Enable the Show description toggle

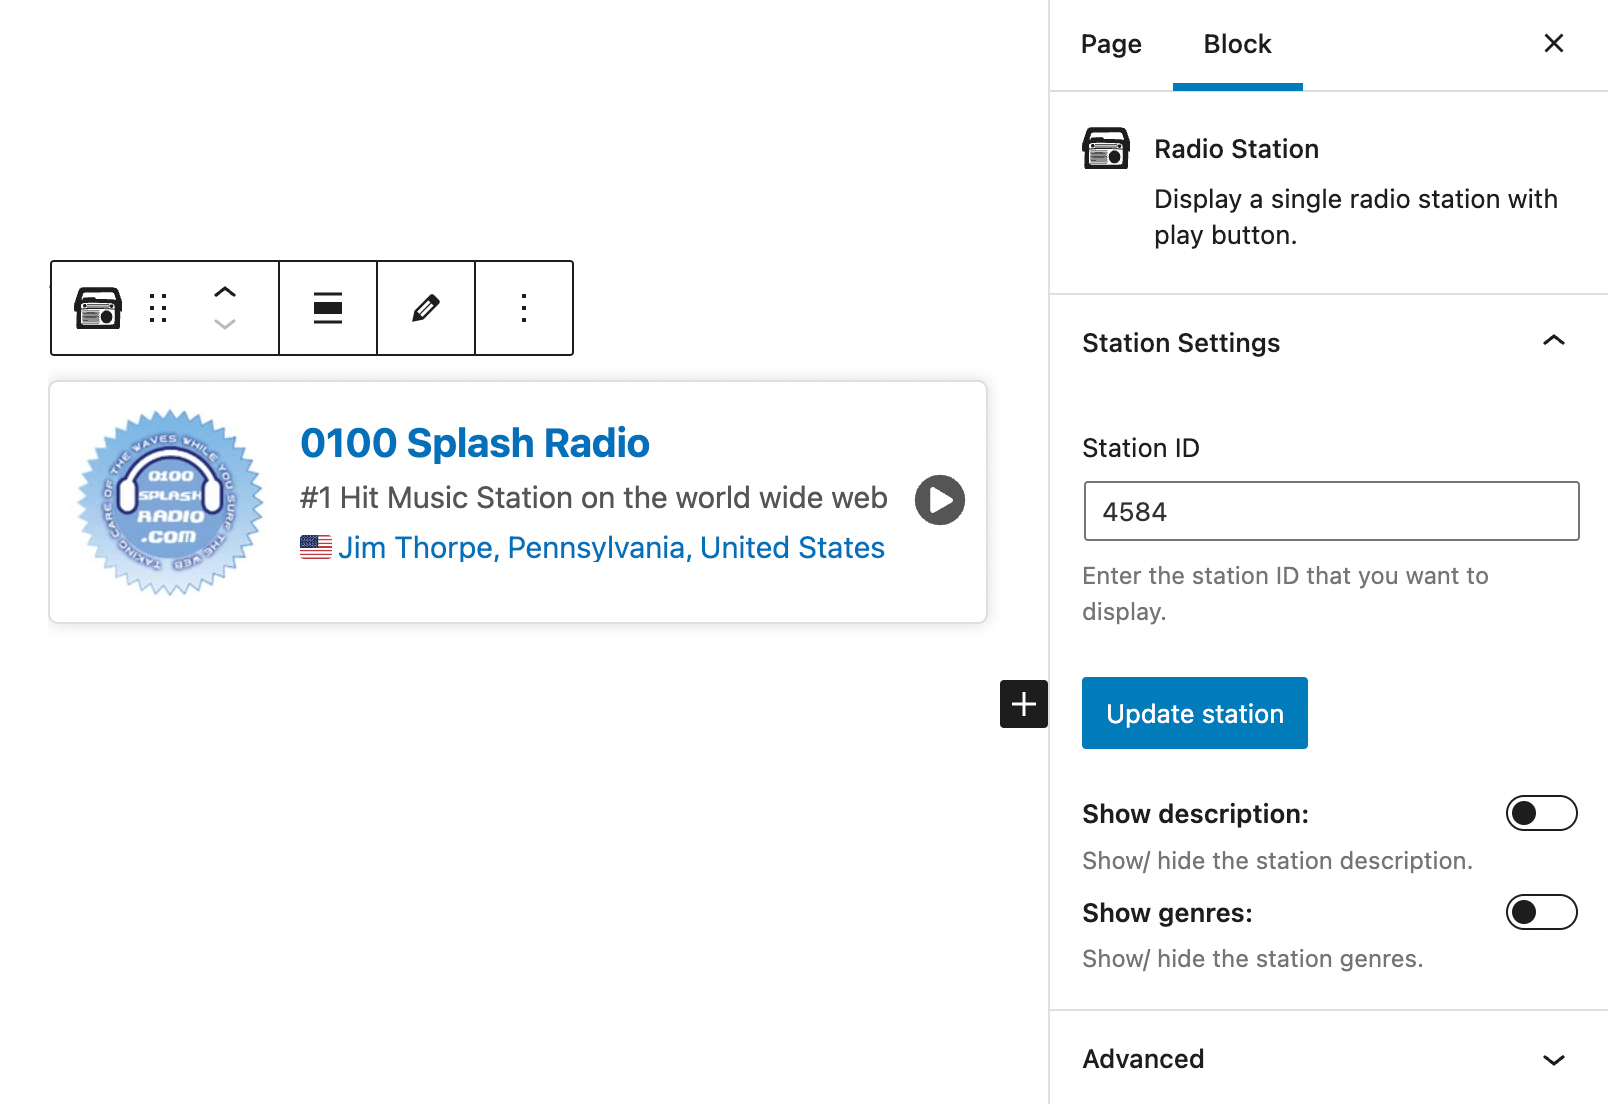coord(1541,814)
